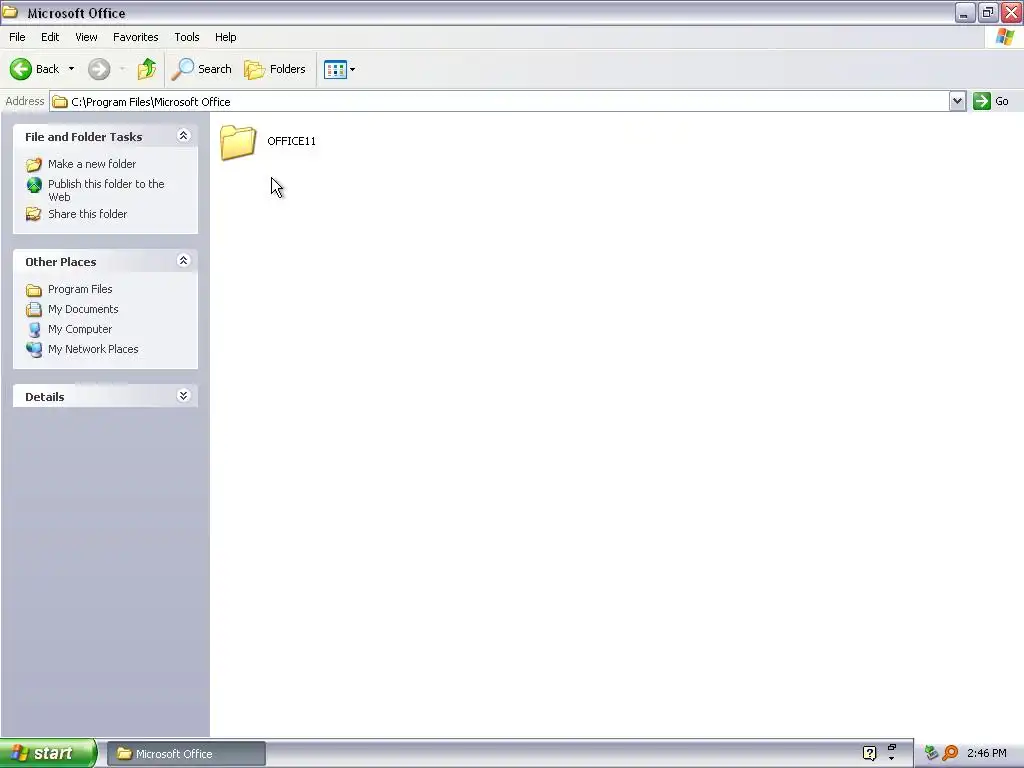This screenshot has width=1024, height=768.
Task: Click the Windows flag logo in the menu bar
Action: (x=1005, y=37)
